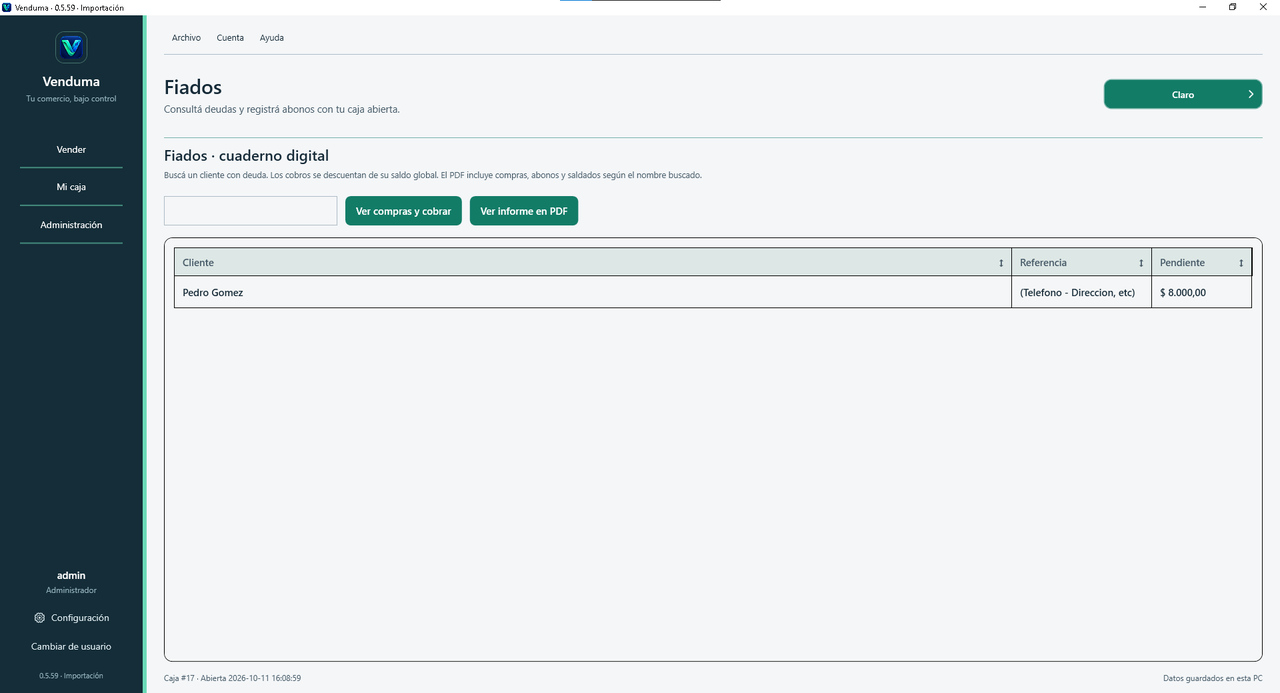Screen dimensions: 1280x693
Task: Sort the table by Cliente column arrows
Action: (1001, 263)
